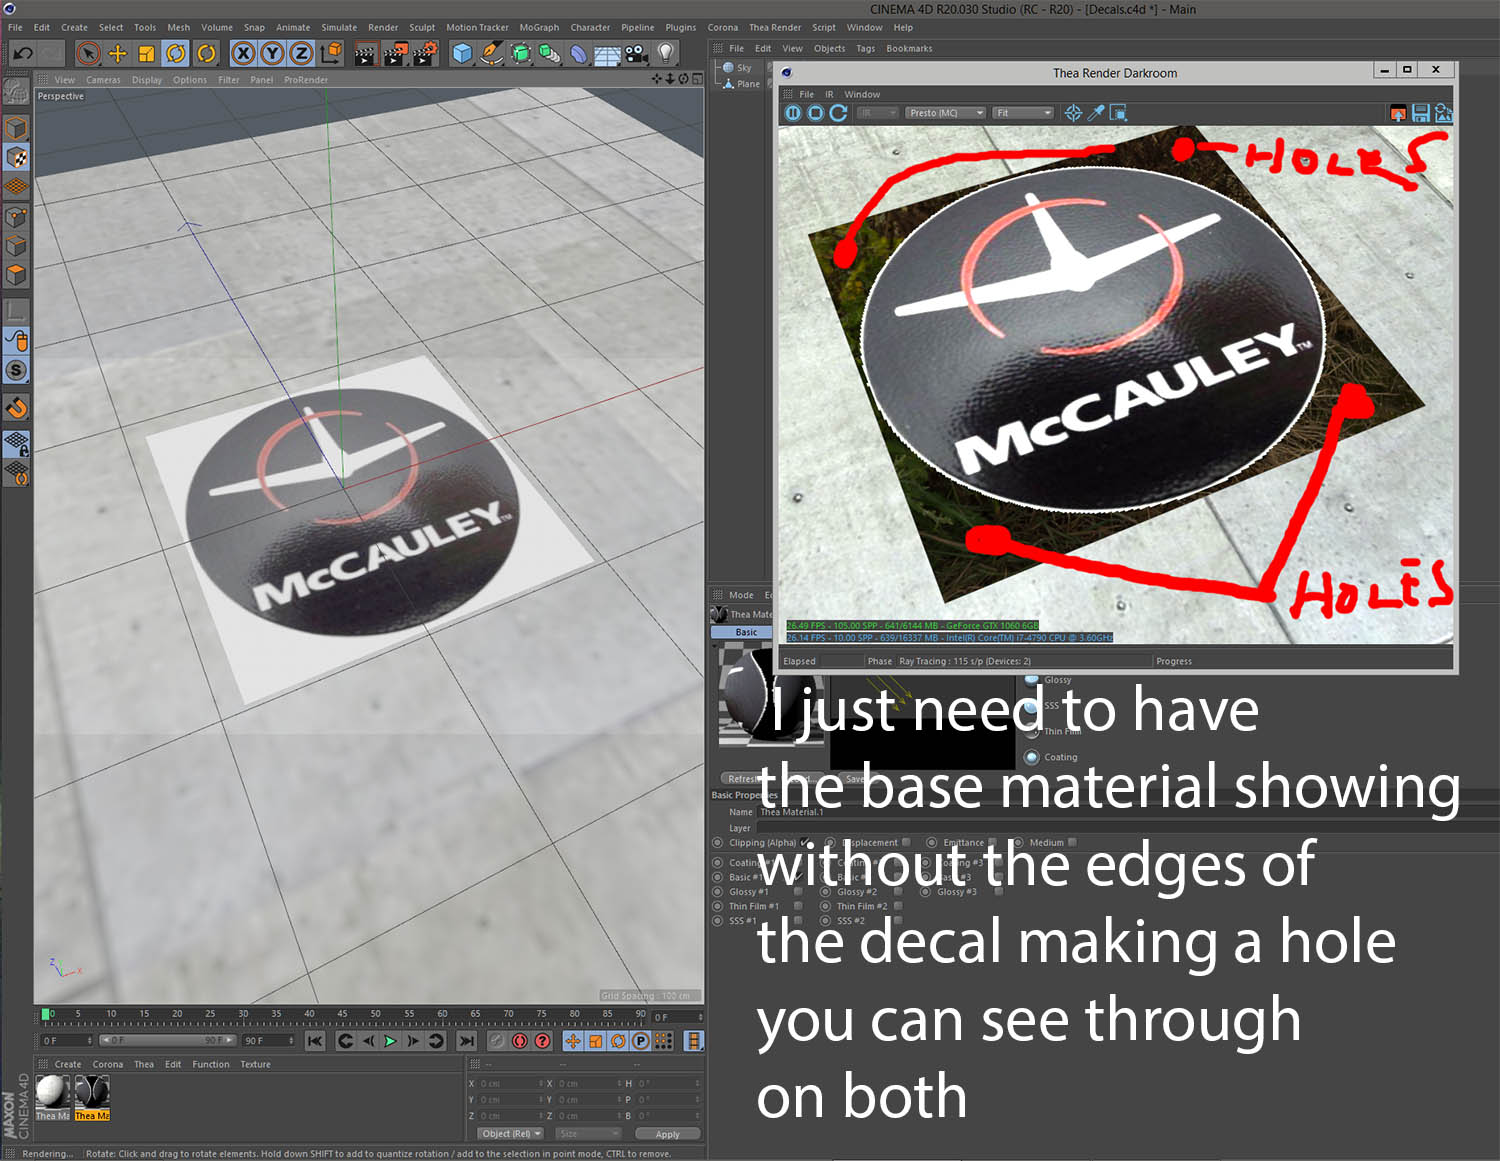Click the Undo arrow icon
Screen dimensions: 1500x1161
coord(22,53)
